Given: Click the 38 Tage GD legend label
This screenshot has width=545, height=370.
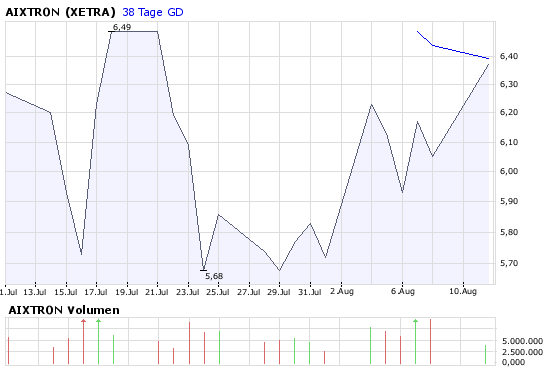Looking at the screenshot, I should coord(153,12).
